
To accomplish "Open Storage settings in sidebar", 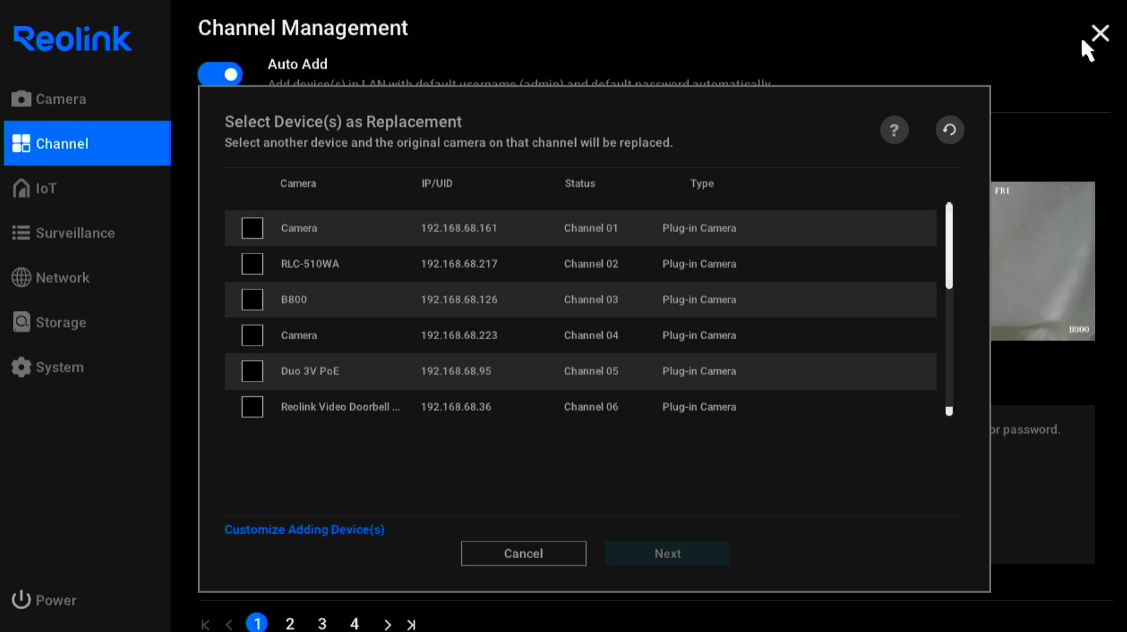I will click(49, 322).
